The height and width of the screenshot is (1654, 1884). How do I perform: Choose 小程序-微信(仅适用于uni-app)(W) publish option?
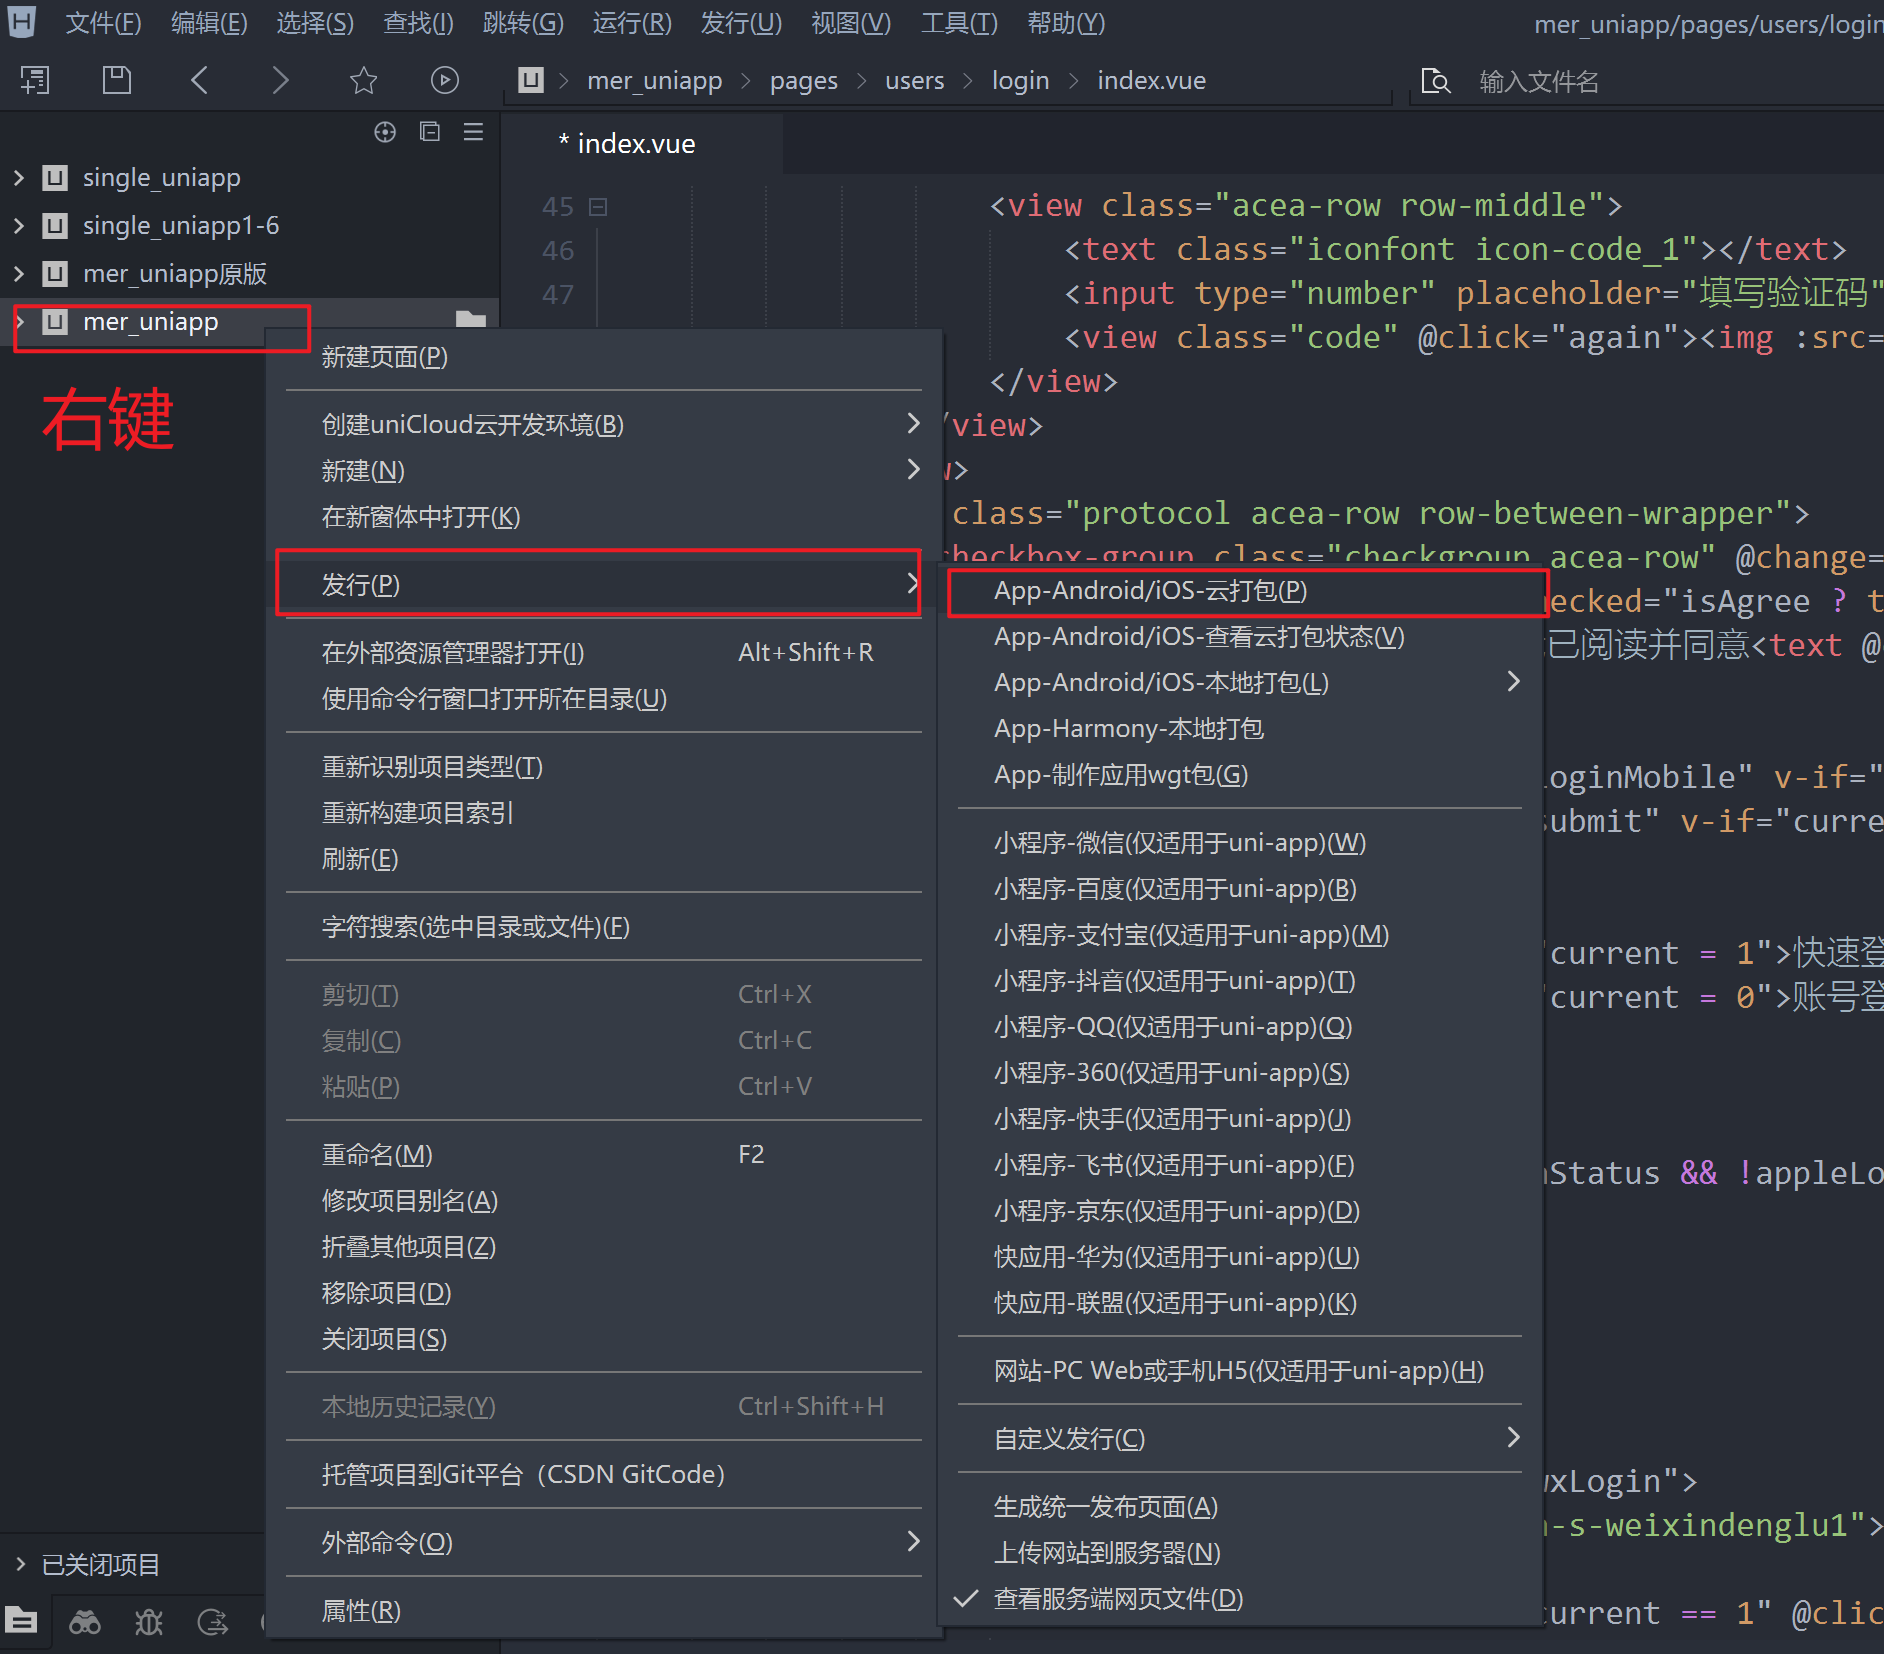1179,843
